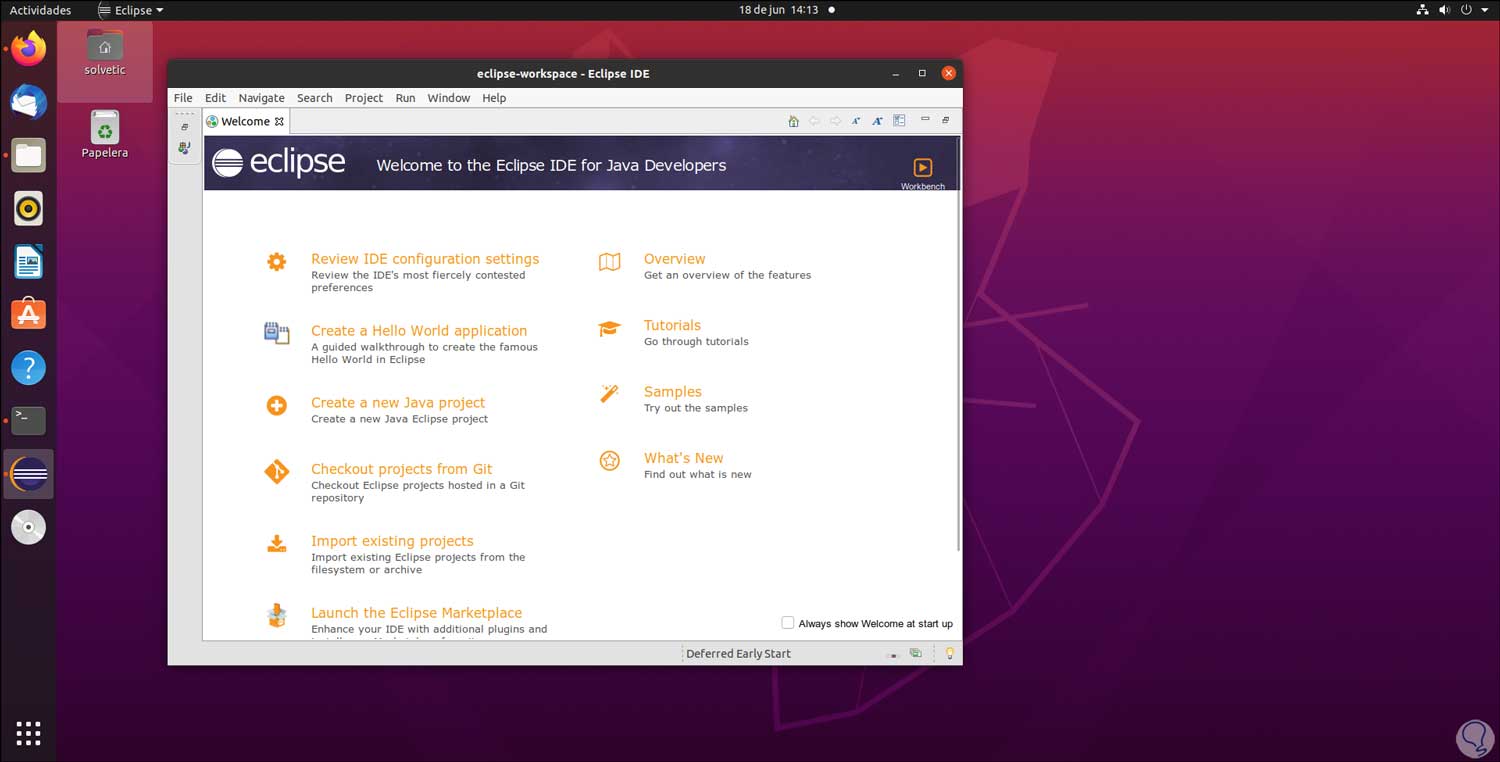
Task: Click Launch the Eclipse Marketplace link
Action: click(x=416, y=613)
